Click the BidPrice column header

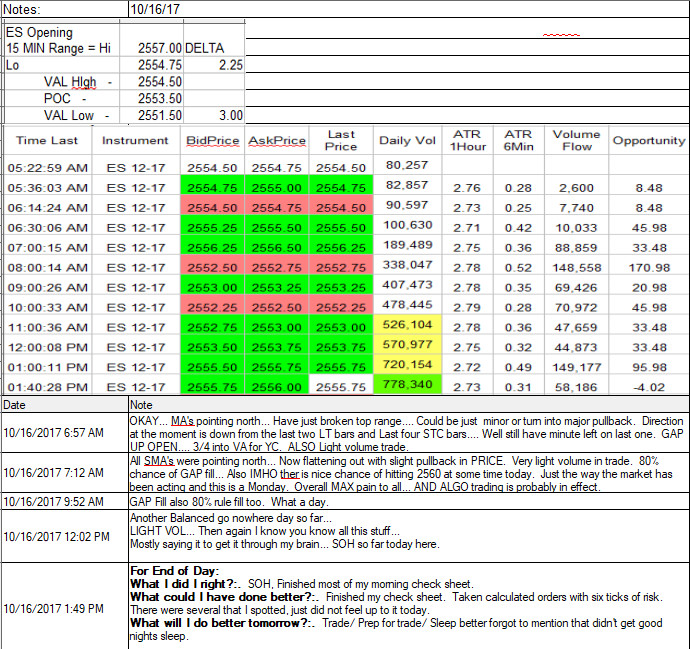point(213,140)
